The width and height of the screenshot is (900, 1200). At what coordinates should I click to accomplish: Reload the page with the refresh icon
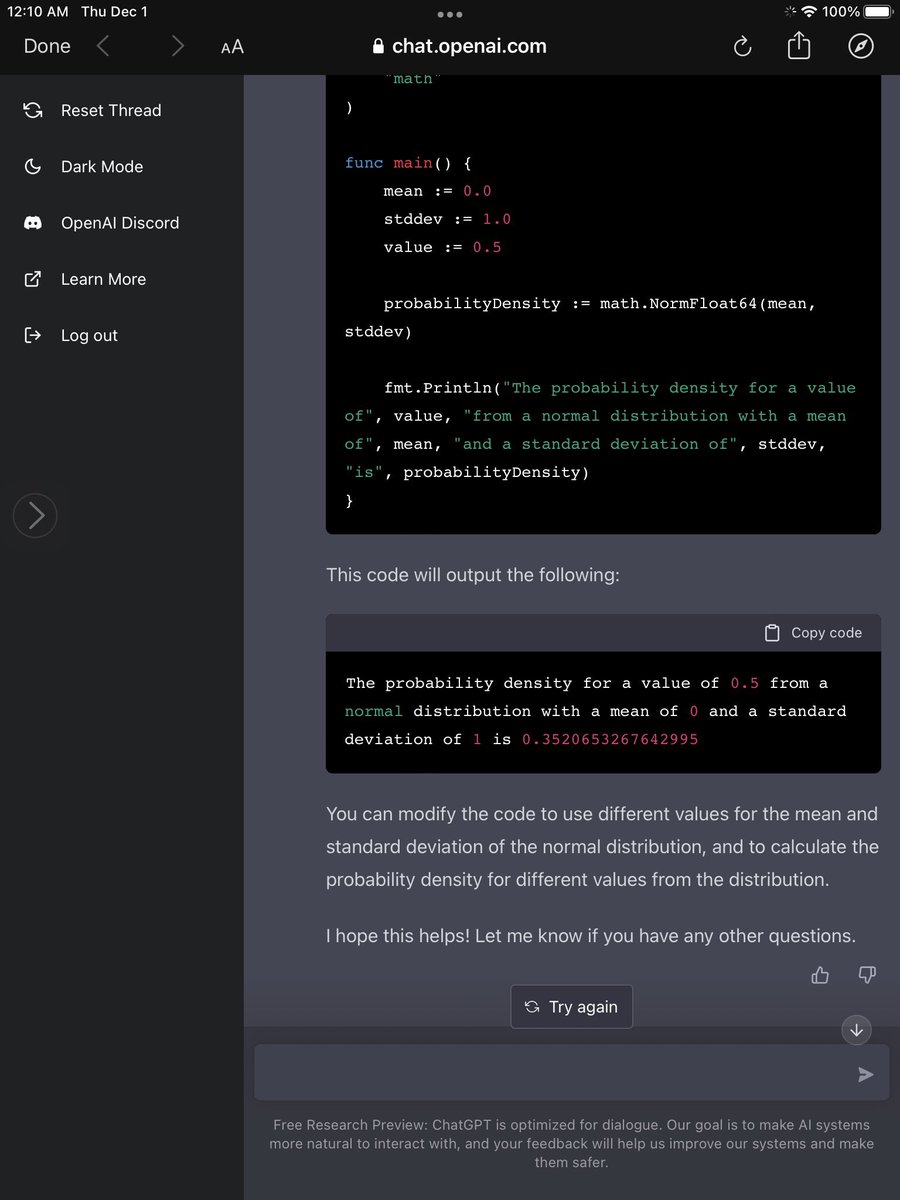pyautogui.click(x=742, y=46)
